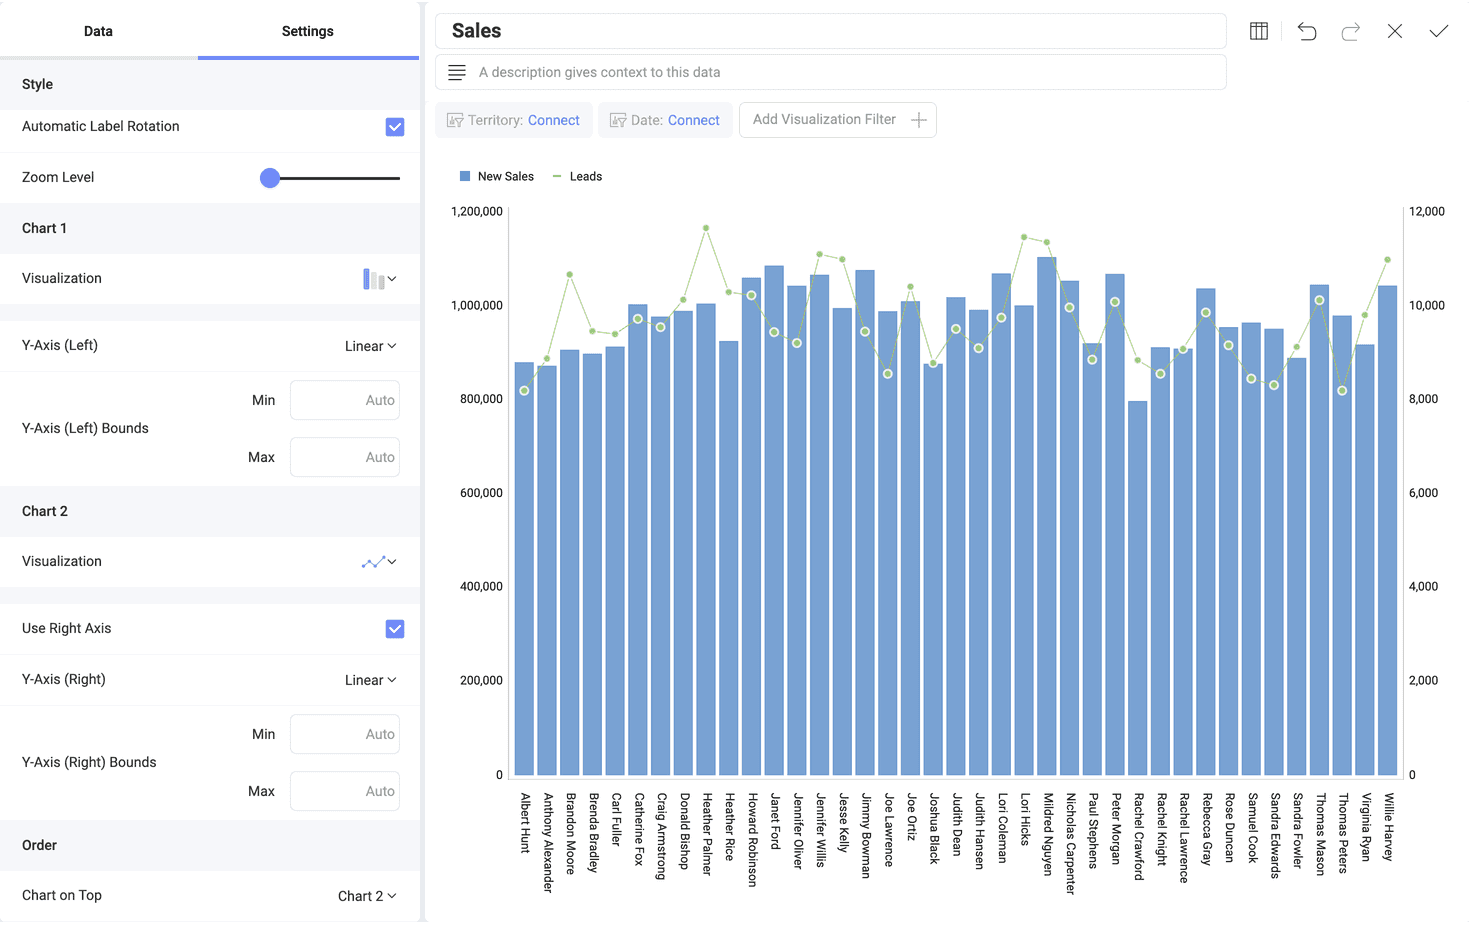
Task: Open Y-Axis (Left) Linear dropdown
Action: point(371,346)
